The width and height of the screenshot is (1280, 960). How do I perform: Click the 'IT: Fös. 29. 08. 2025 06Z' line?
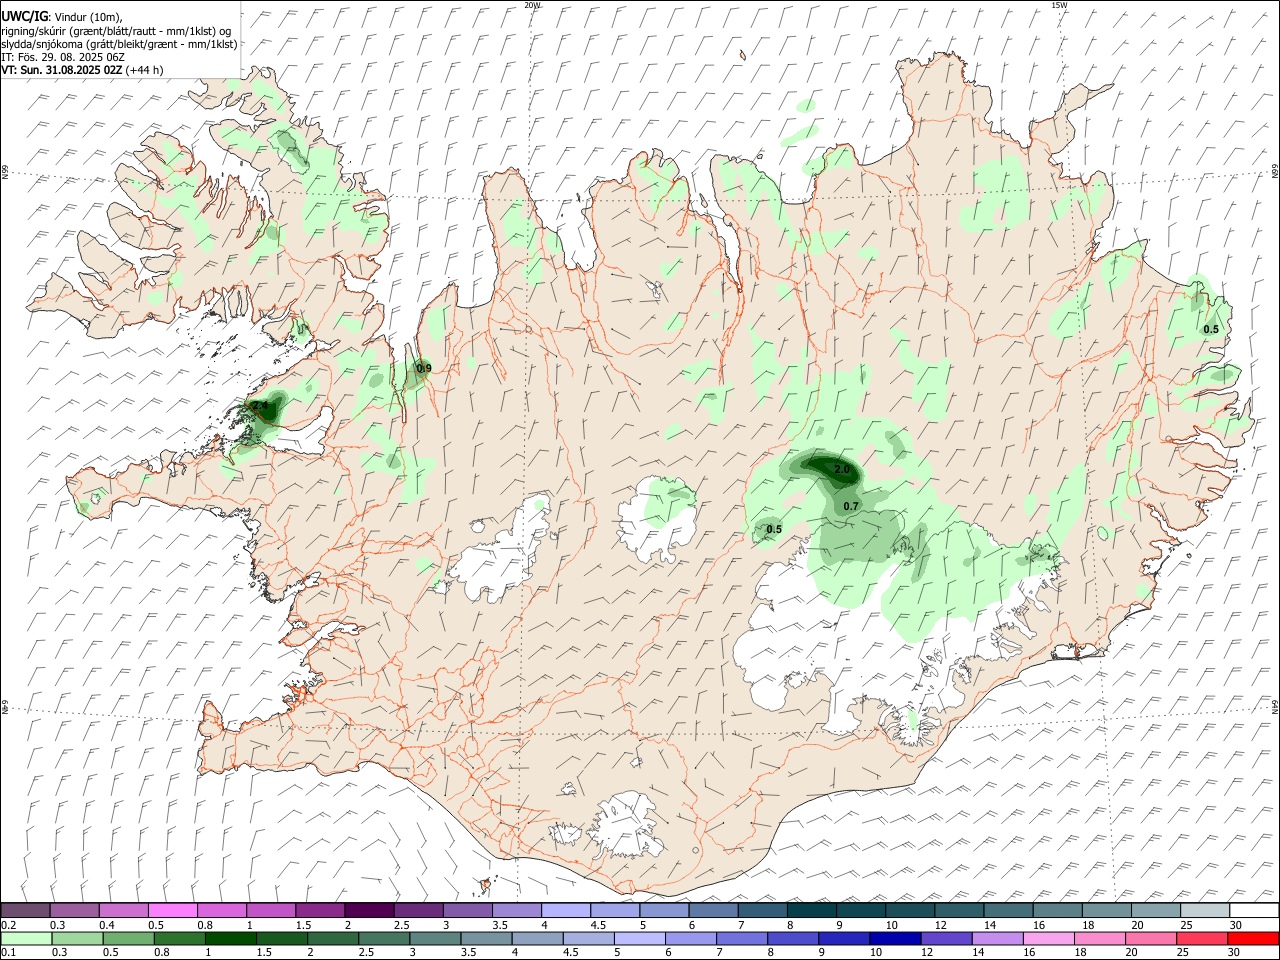[63, 57]
